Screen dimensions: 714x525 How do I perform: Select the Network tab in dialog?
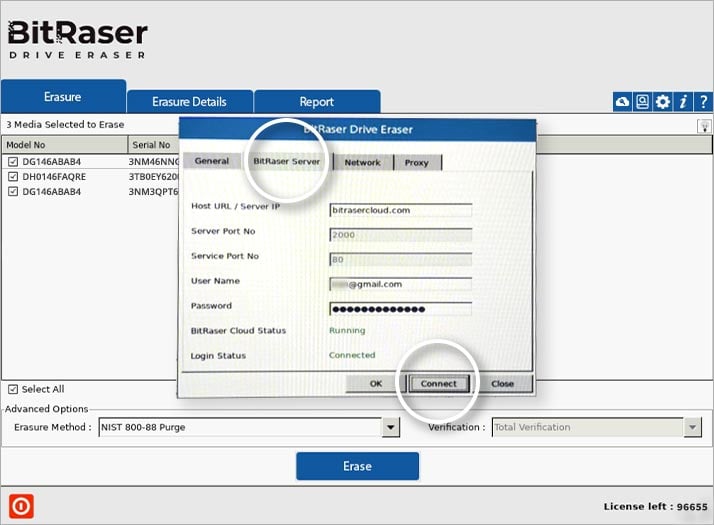[x=363, y=163]
